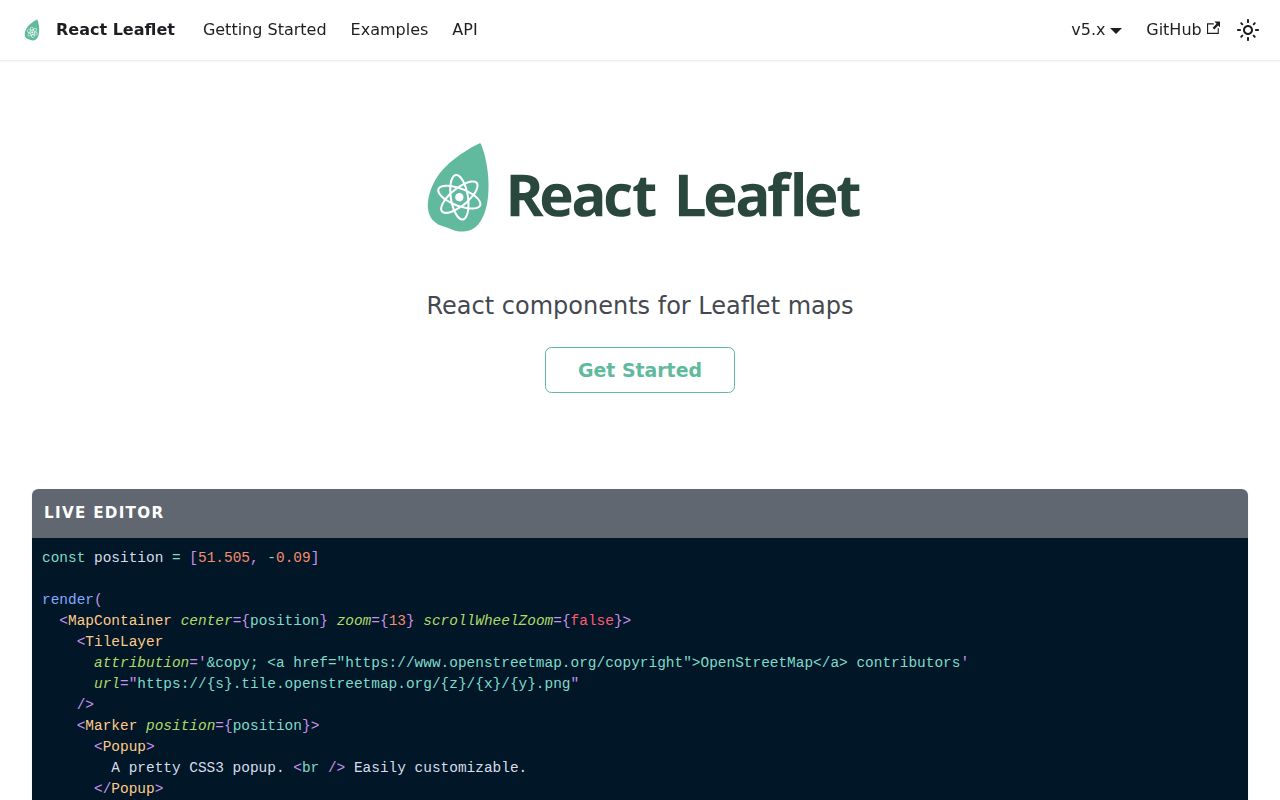
Task: Click the React Leaflet leaf logo in navbar
Action: point(33,30)
